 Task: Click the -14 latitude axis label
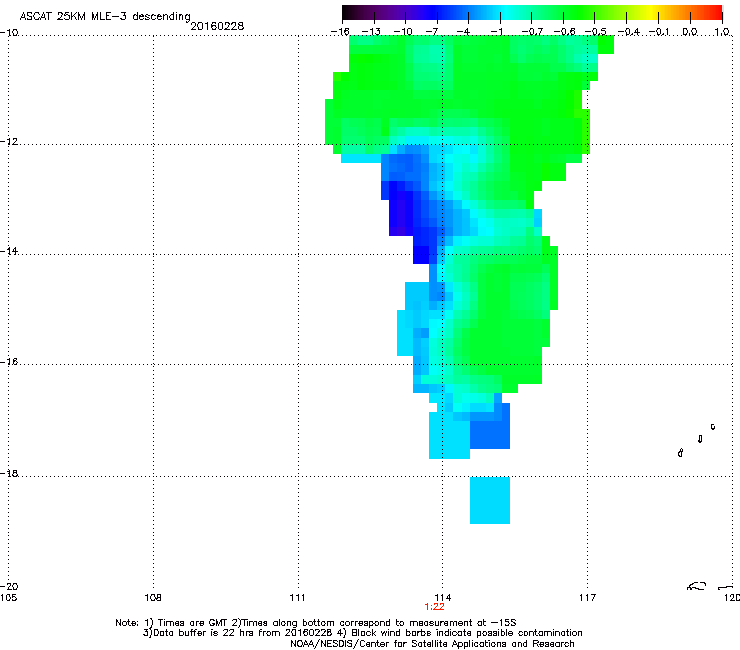[10, 251]
